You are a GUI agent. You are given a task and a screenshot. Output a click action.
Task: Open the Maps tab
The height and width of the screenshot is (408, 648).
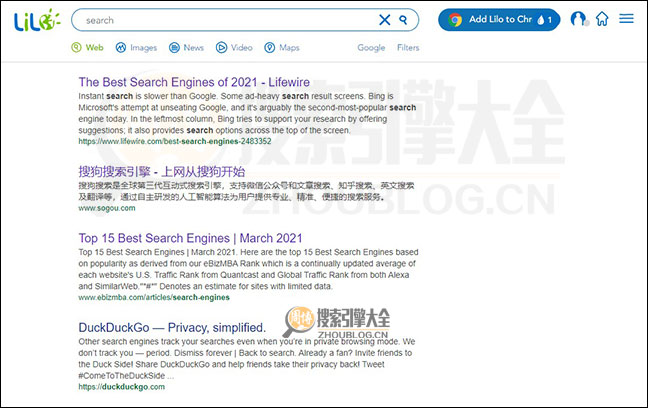pyautogui.click(x=282, y=47)
